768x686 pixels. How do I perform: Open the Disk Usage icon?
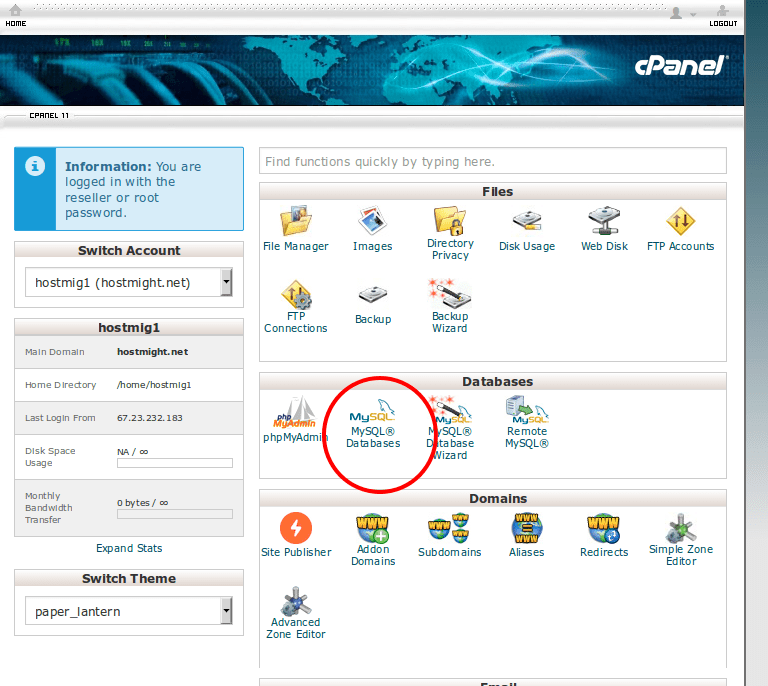(527, 220)
